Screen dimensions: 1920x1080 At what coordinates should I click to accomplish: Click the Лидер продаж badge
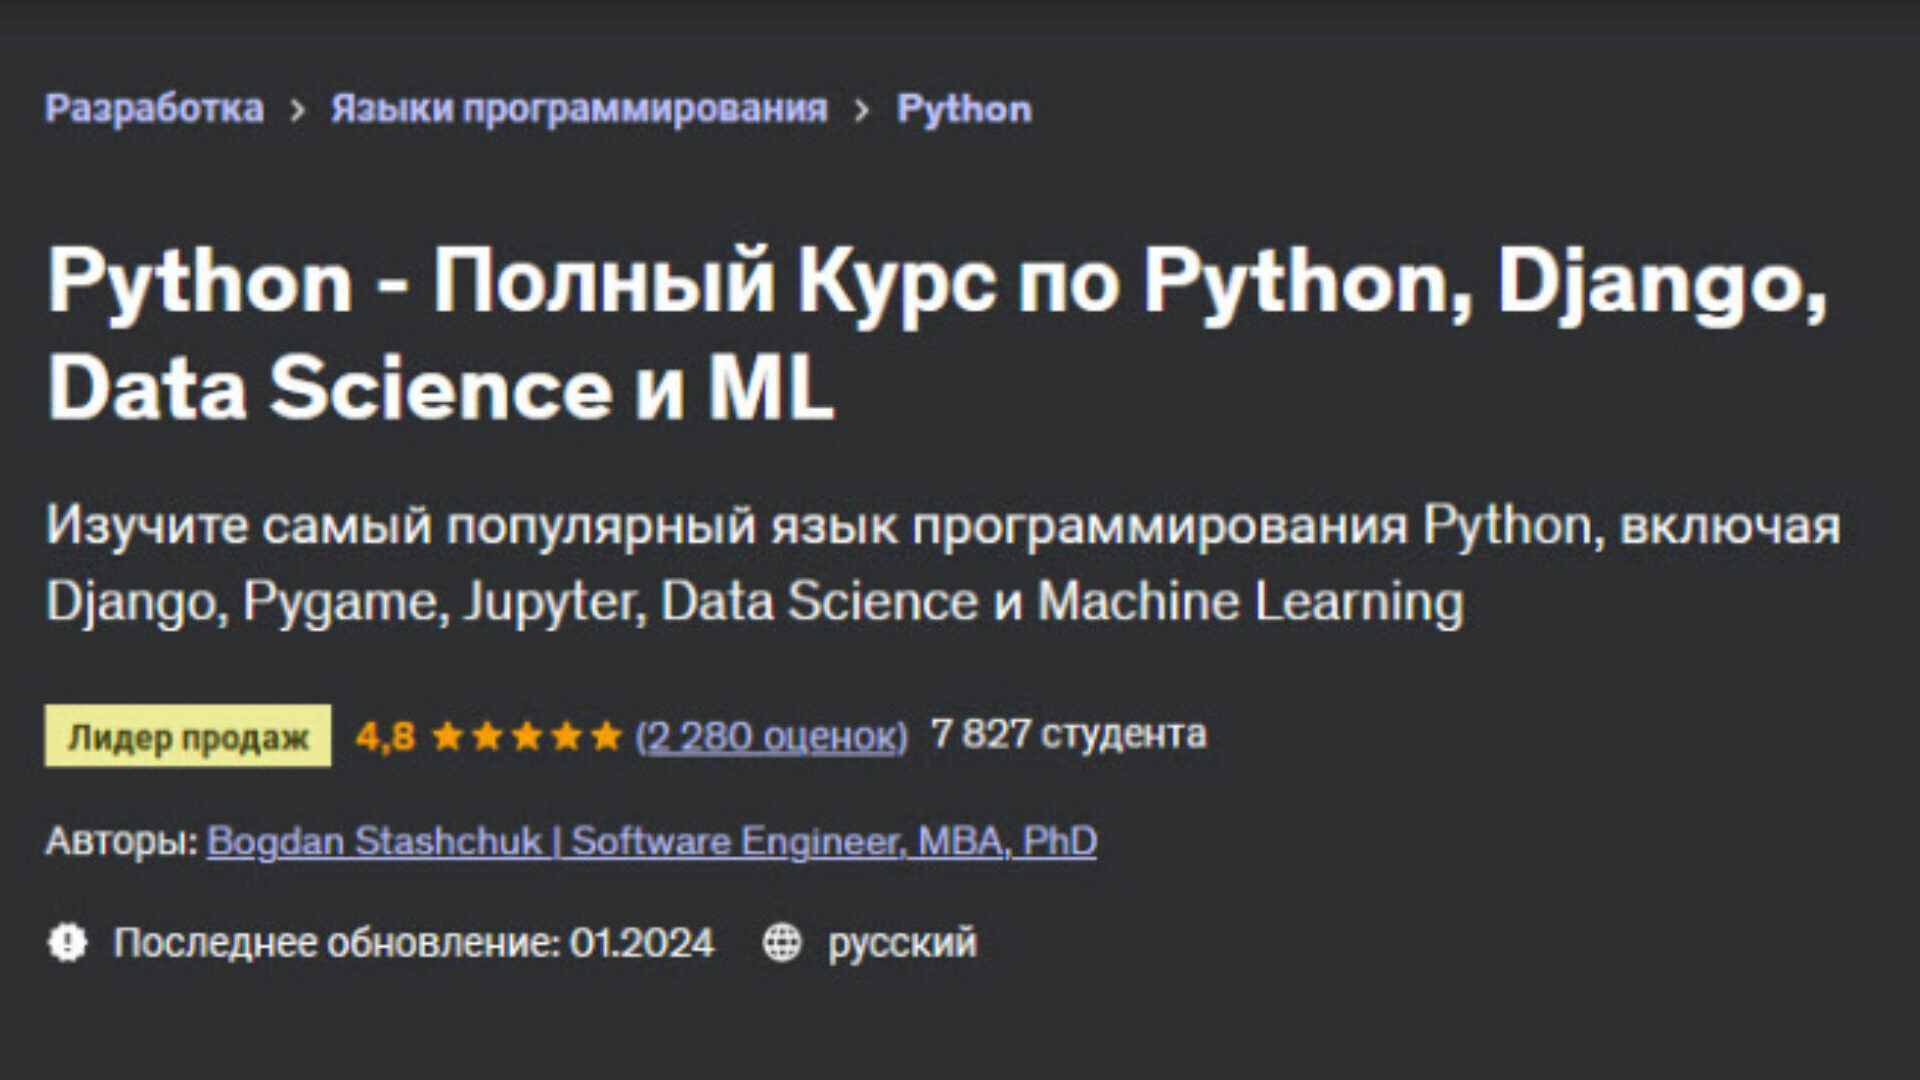click(188, 737)
